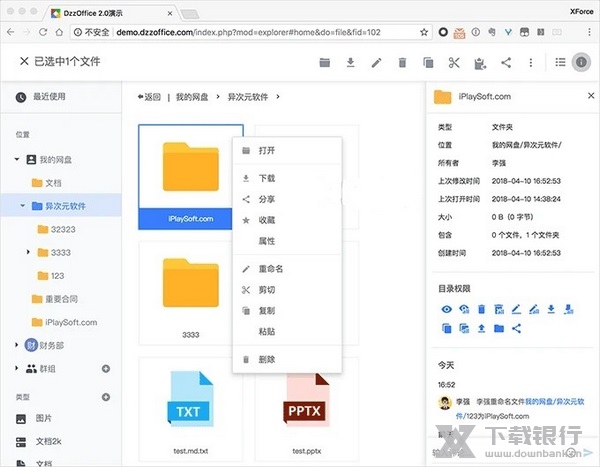
Task: Click the toolbar trash delete icon
Action: (402, 62)
